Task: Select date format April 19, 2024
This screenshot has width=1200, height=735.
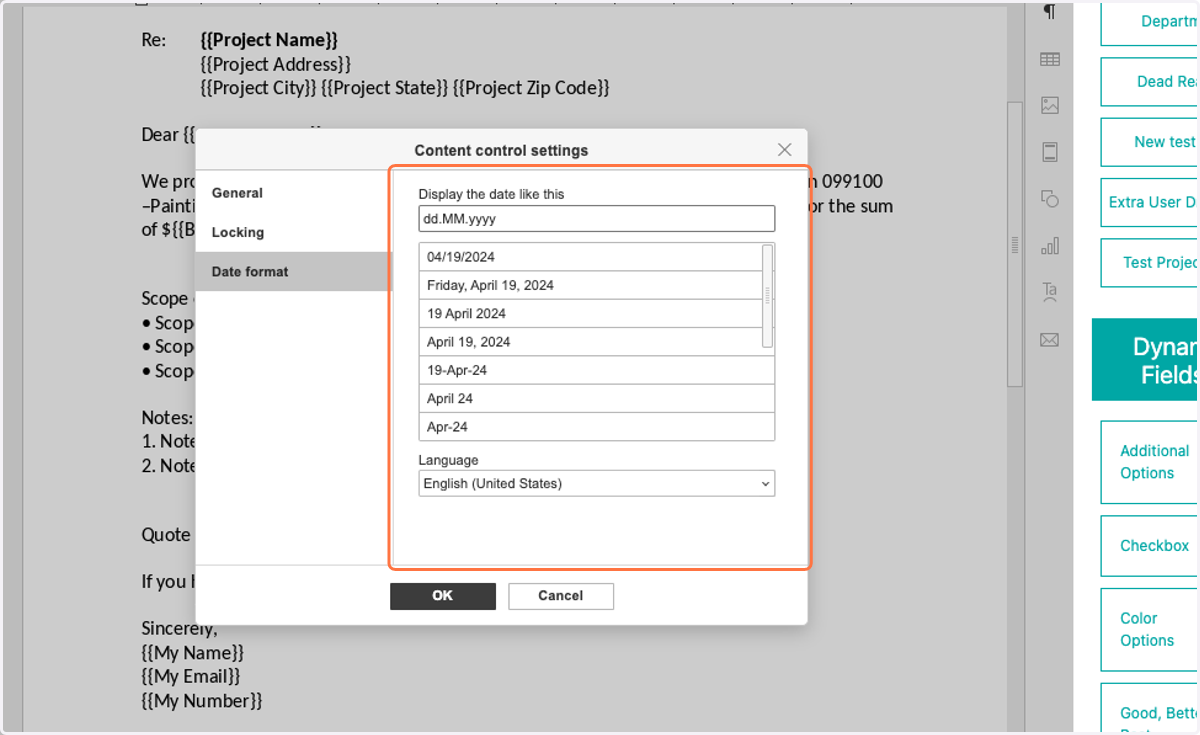Action: 590,342
